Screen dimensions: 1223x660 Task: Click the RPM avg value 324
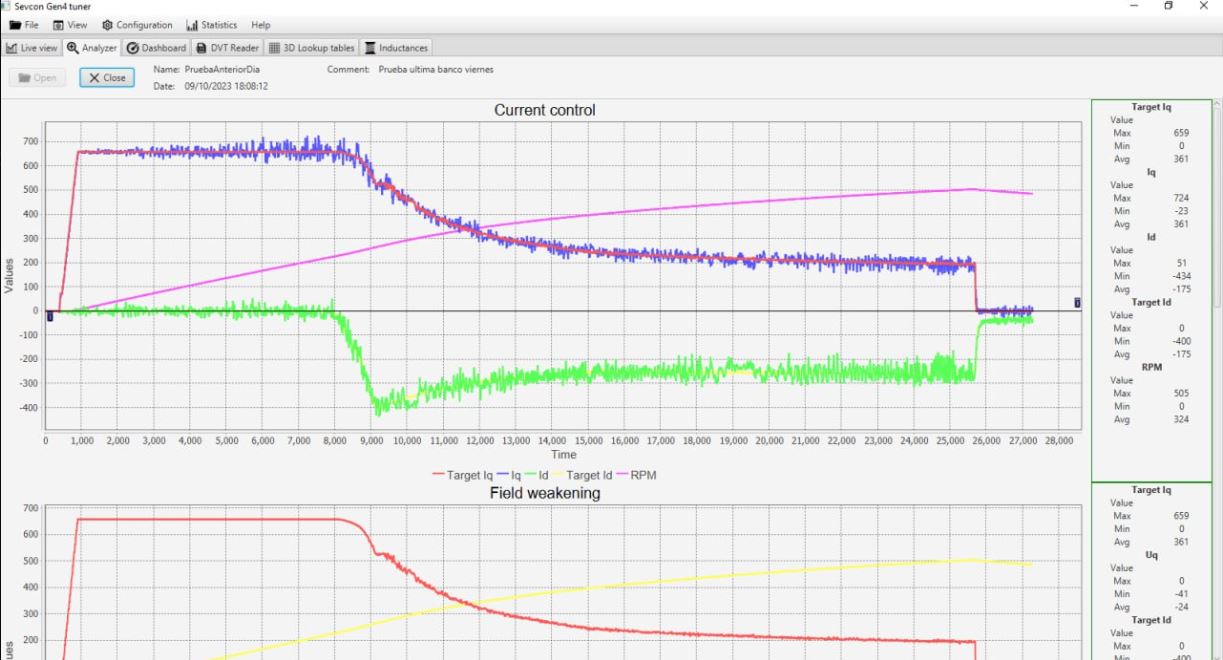tap(1181, 419)
